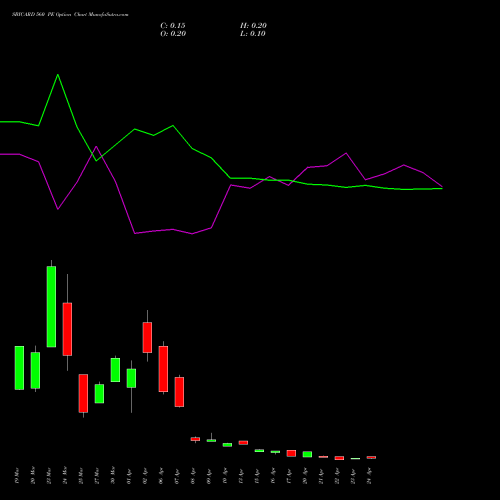Click the high value H: 0.20
The image size is (500, 500).
pos(253,26)
